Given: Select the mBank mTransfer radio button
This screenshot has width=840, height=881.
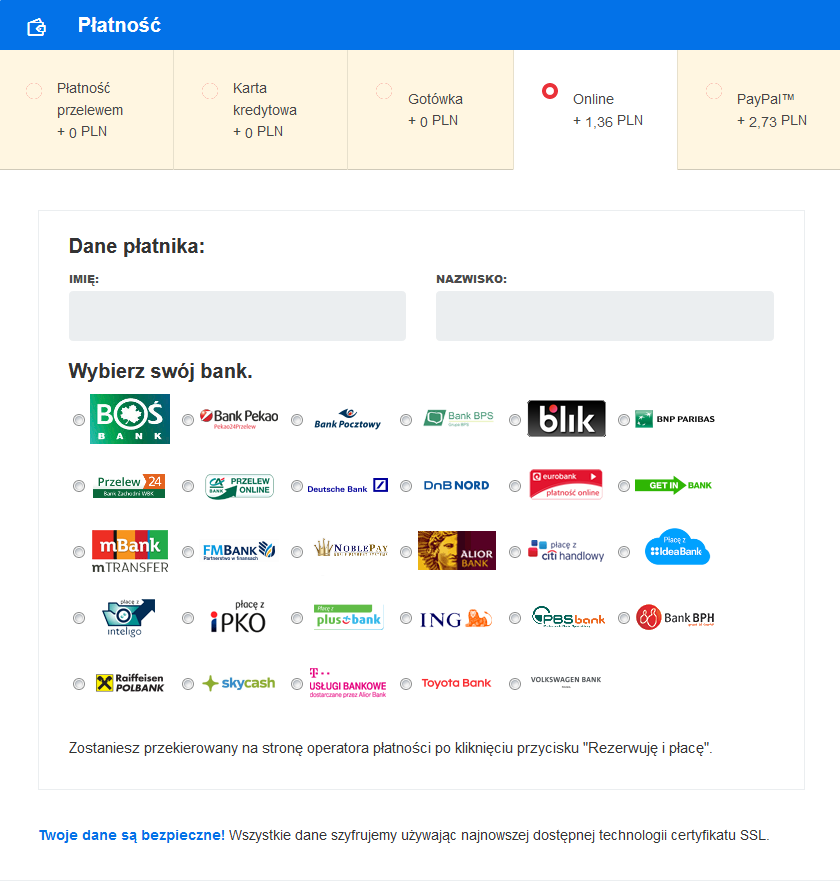Looking at the screenshot, I should (x=79, y=552).
